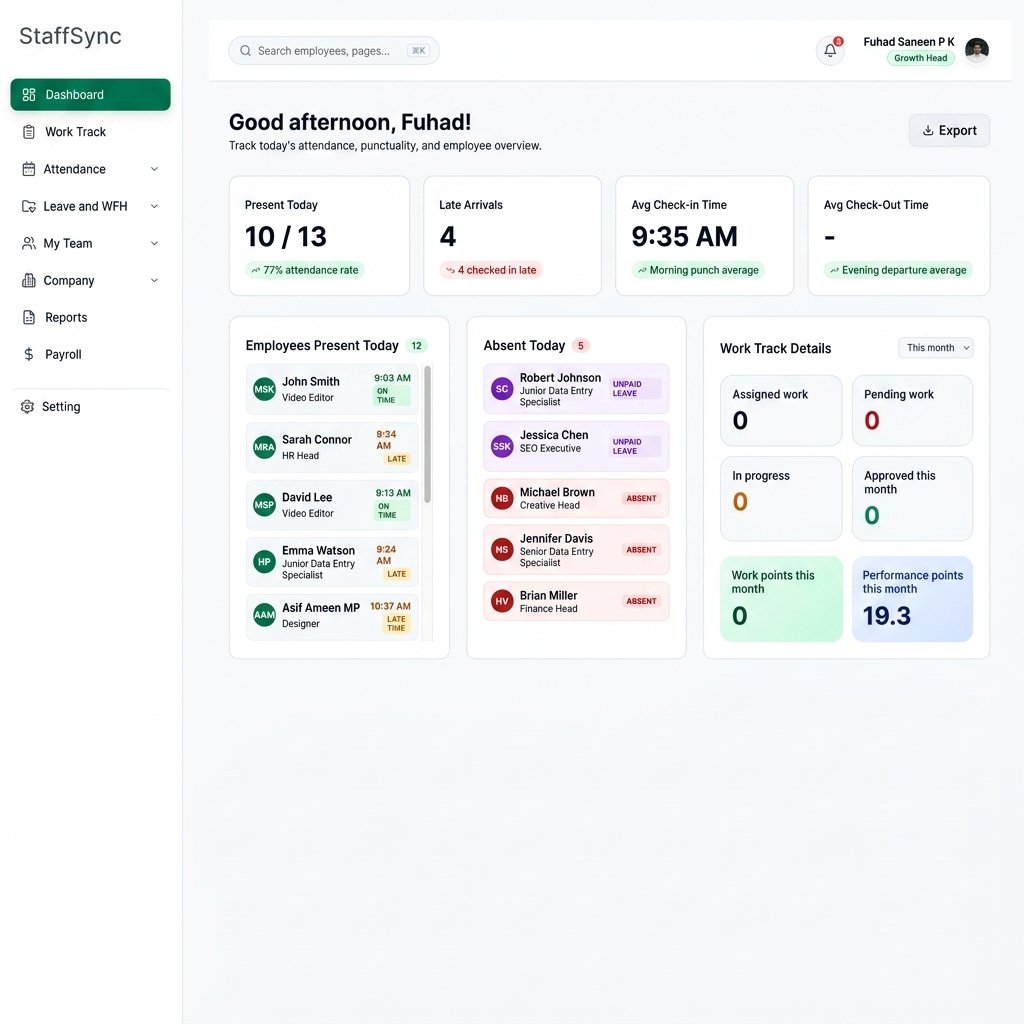The height and width of the screenshot is (1024, 1024).
Task: Click the Reports document icon
Action: click(x=29, y=317)
